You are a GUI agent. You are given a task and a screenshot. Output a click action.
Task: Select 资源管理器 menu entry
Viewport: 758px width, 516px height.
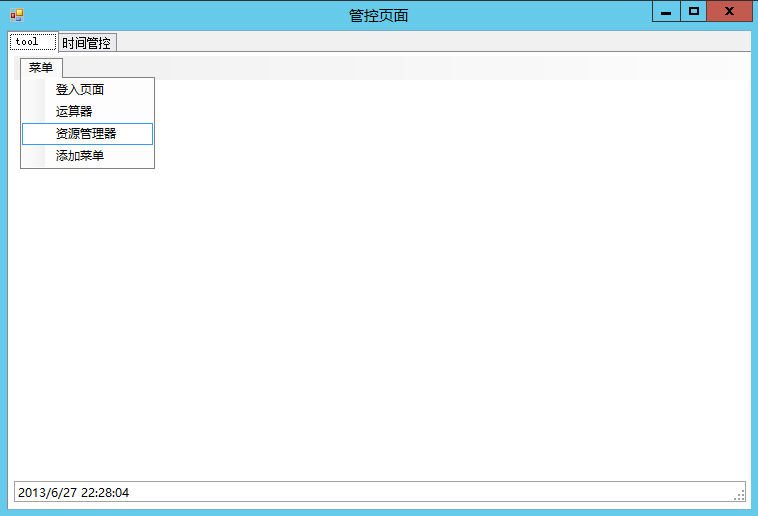[x=87, y=134]
